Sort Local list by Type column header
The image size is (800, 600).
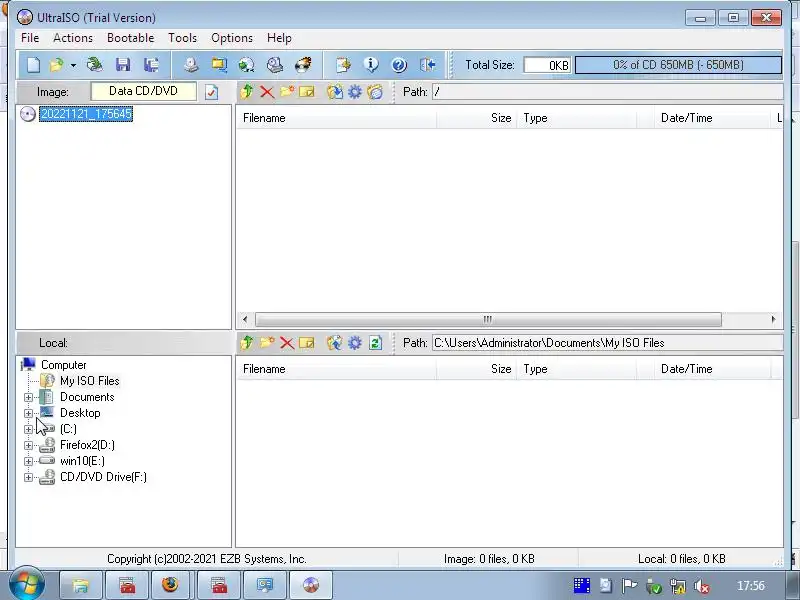[x=577, y=369]
